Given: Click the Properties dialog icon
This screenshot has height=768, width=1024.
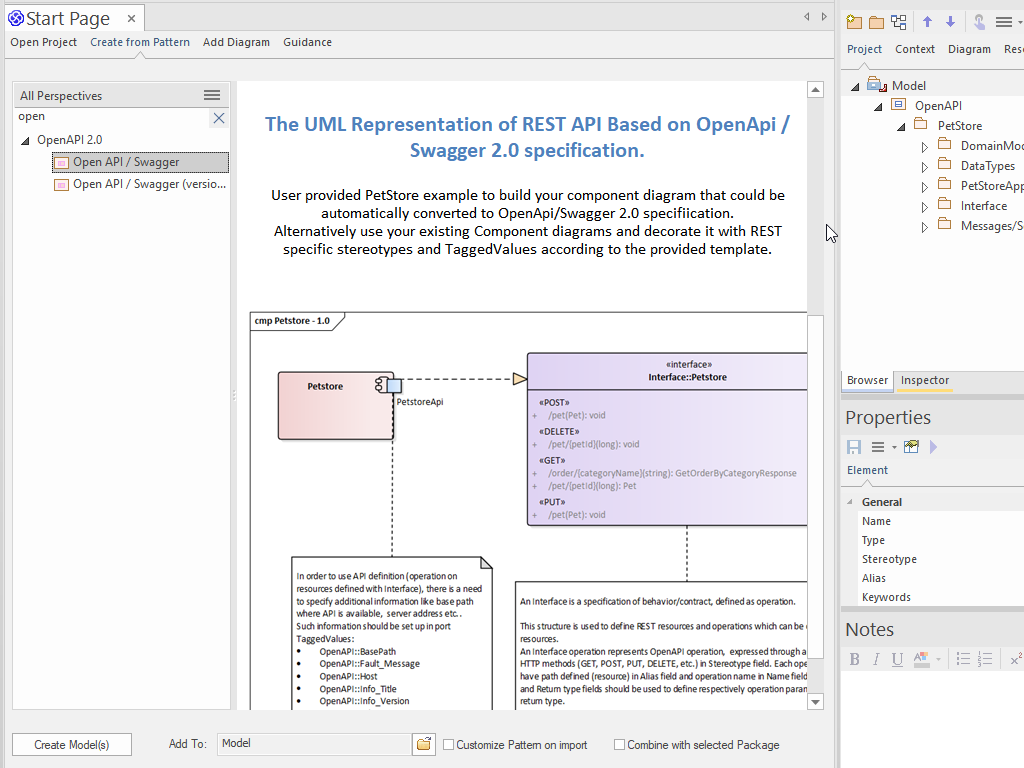Looking at the screenshot, I should [x=911, y=447].
